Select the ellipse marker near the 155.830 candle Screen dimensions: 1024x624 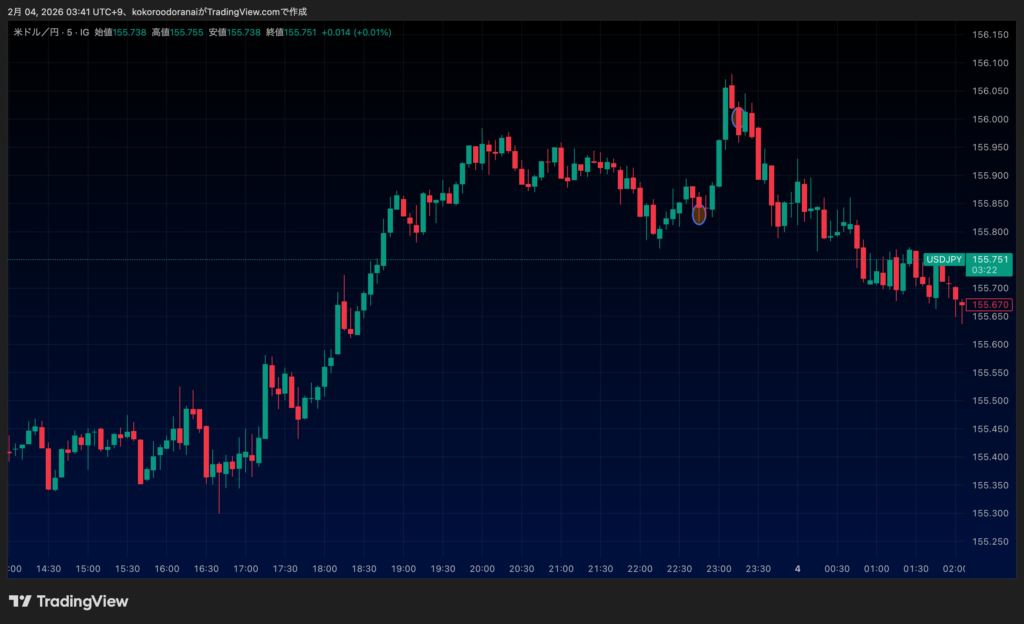[x=699, y=213]
